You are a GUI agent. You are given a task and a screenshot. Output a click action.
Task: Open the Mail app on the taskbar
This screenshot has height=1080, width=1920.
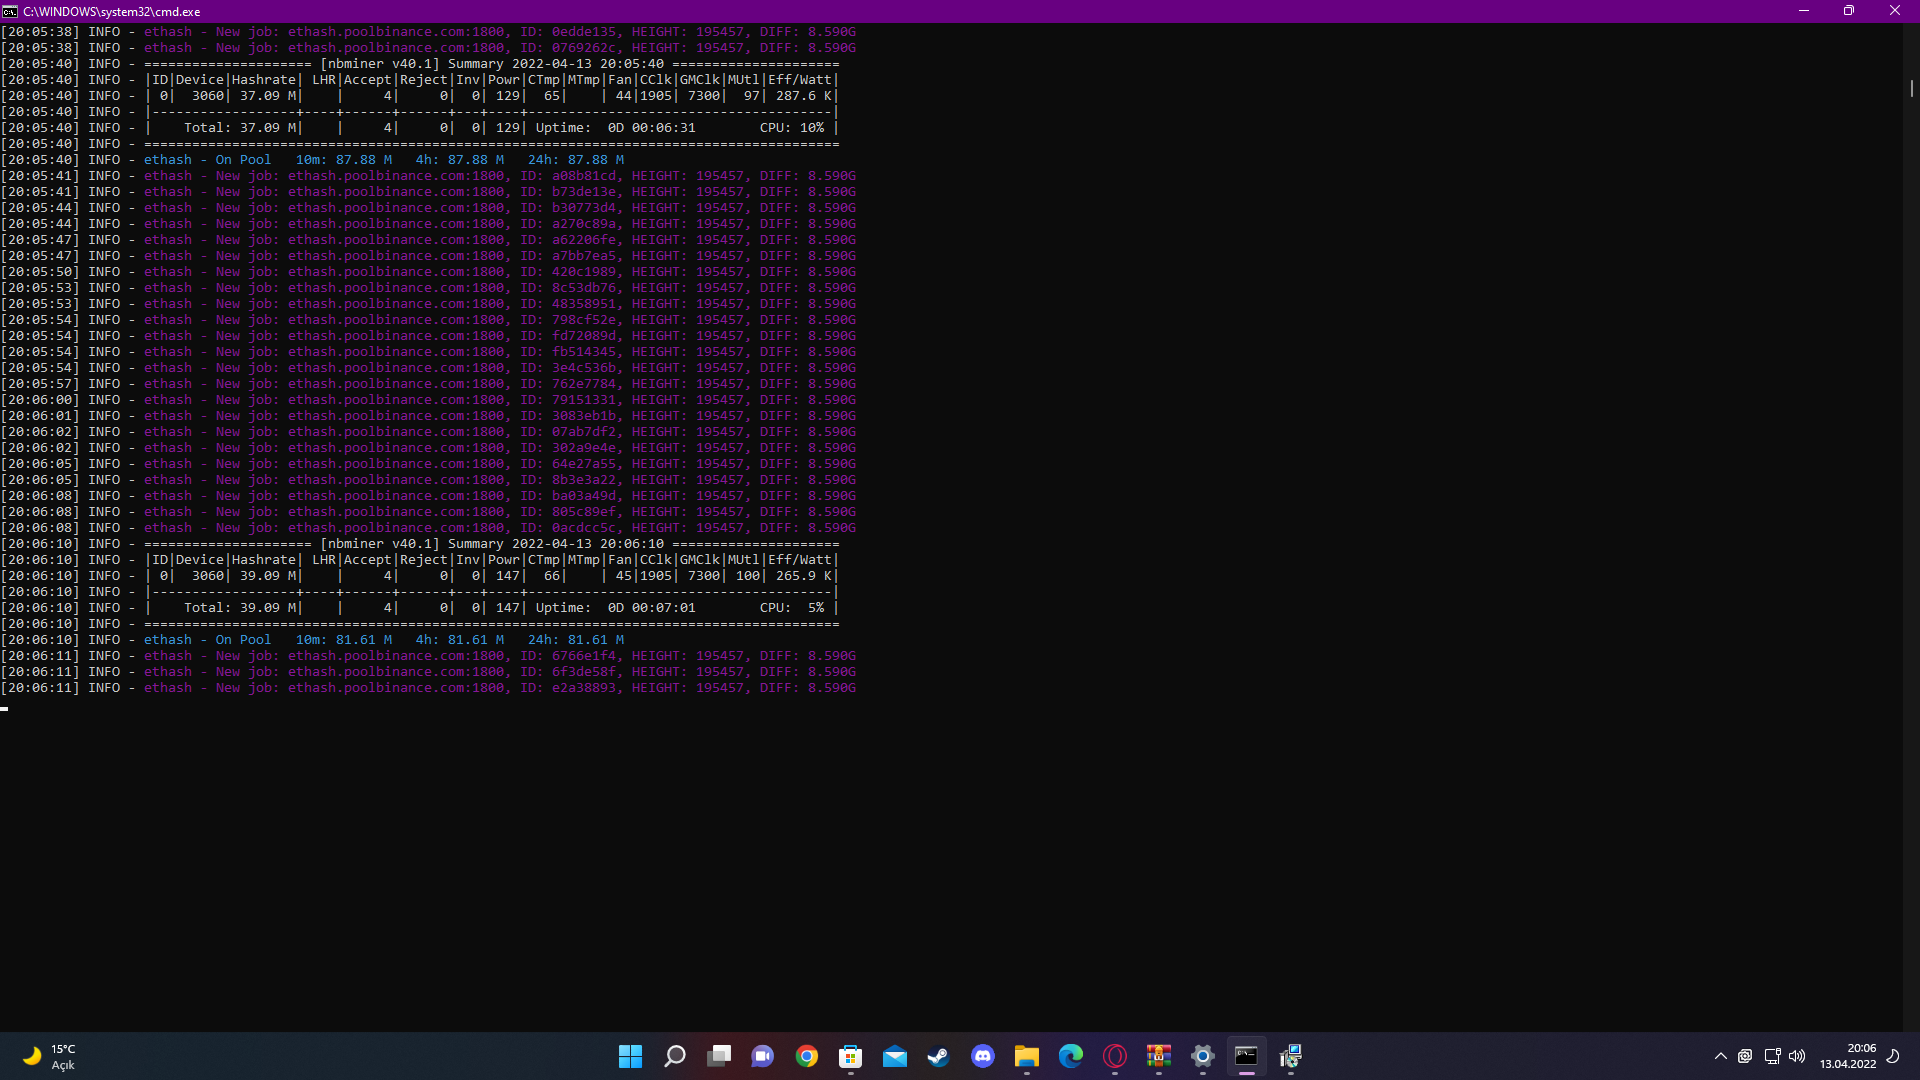(895, 1056)
